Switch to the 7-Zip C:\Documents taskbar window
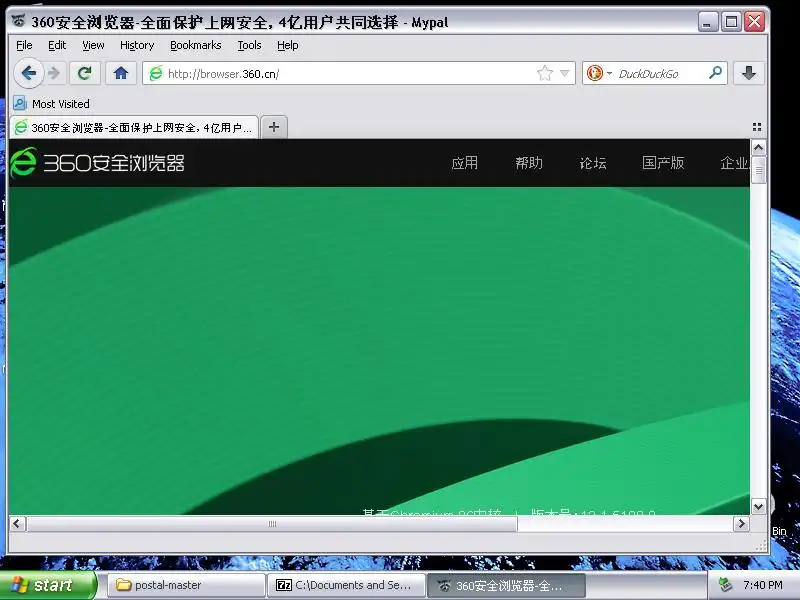 (x=346, y=585)
